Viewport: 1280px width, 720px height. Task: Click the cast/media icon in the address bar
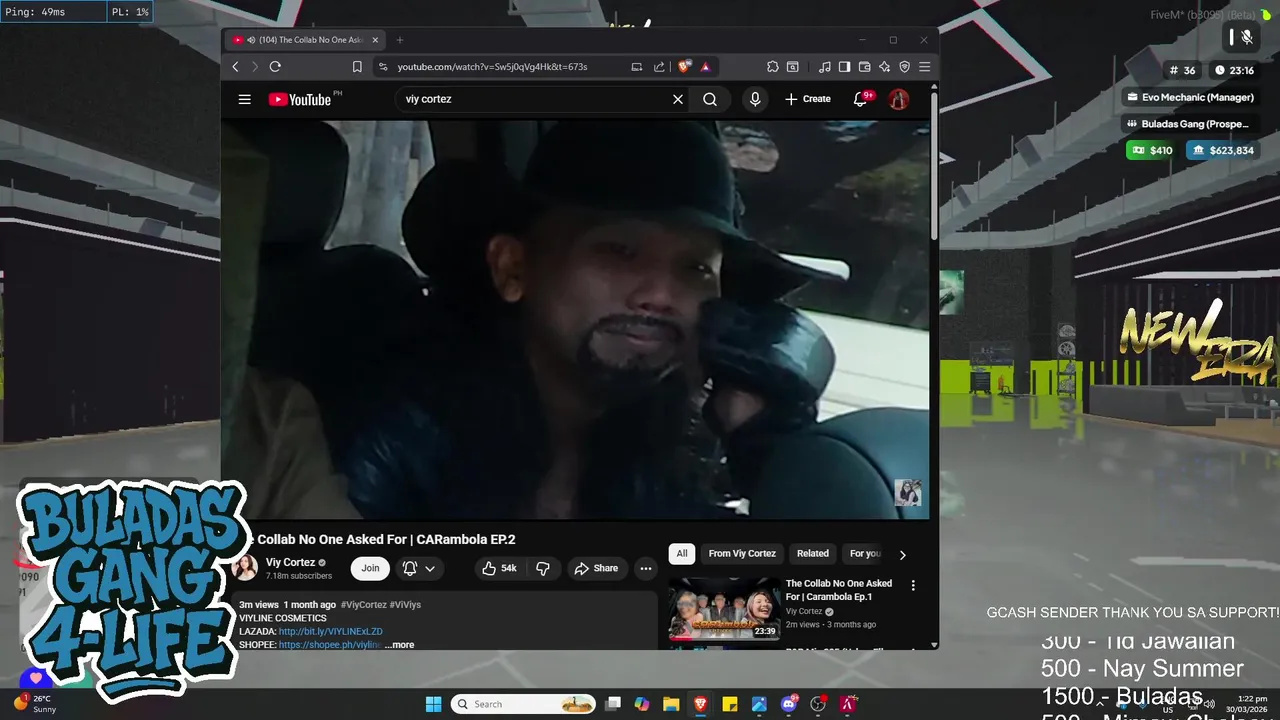637,67
